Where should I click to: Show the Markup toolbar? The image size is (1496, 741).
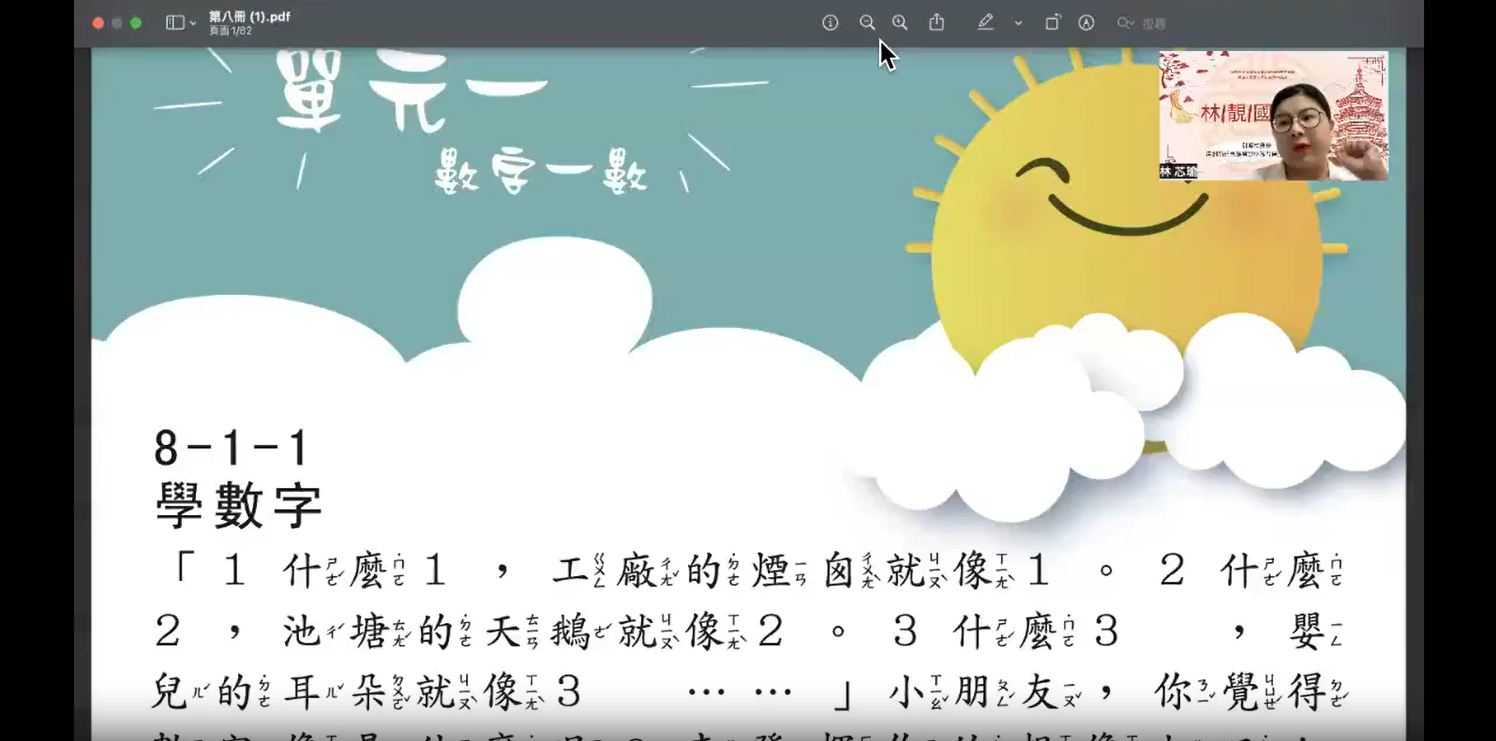pos(1086,23)
